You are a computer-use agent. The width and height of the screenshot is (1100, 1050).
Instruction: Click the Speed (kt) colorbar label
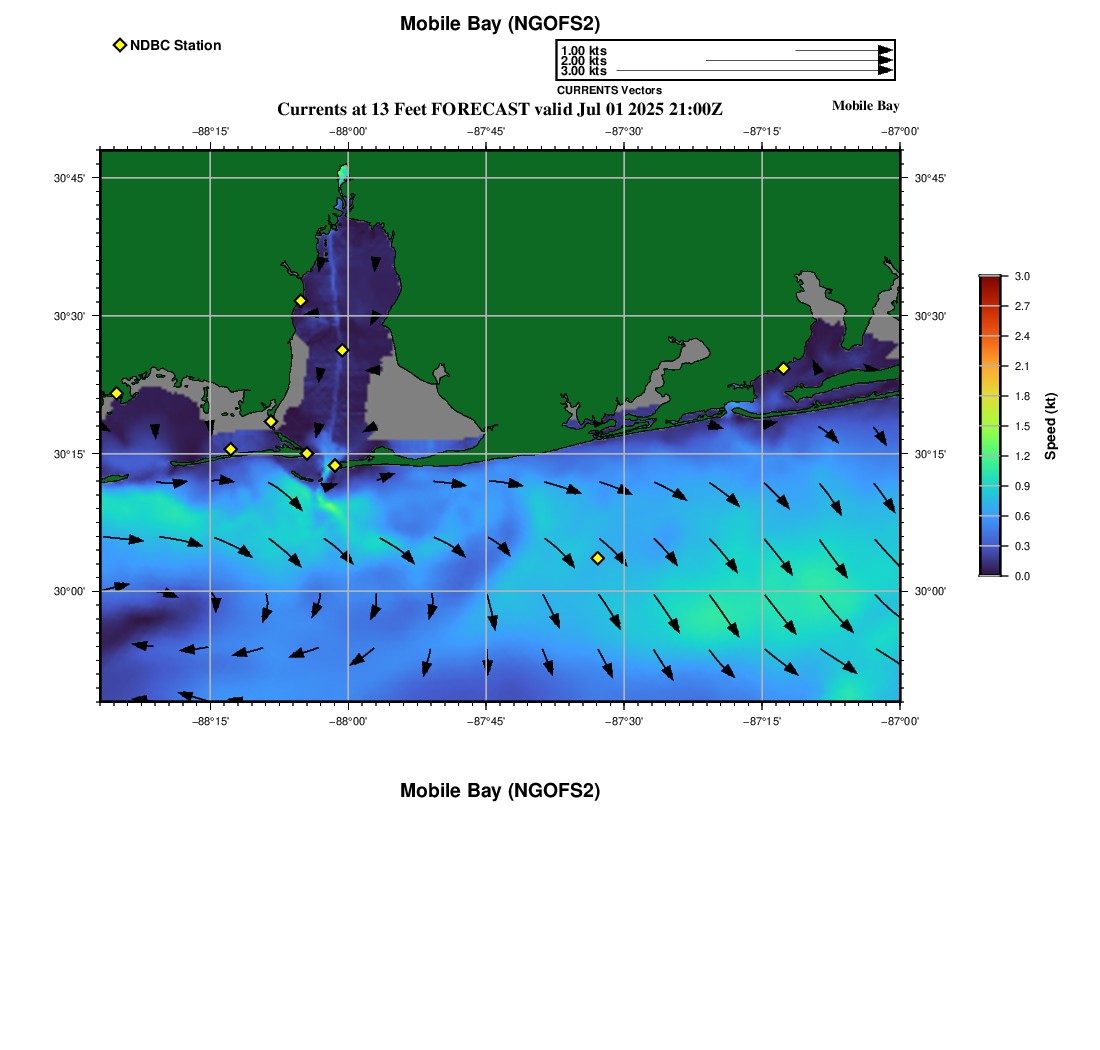coord(1050,426)
